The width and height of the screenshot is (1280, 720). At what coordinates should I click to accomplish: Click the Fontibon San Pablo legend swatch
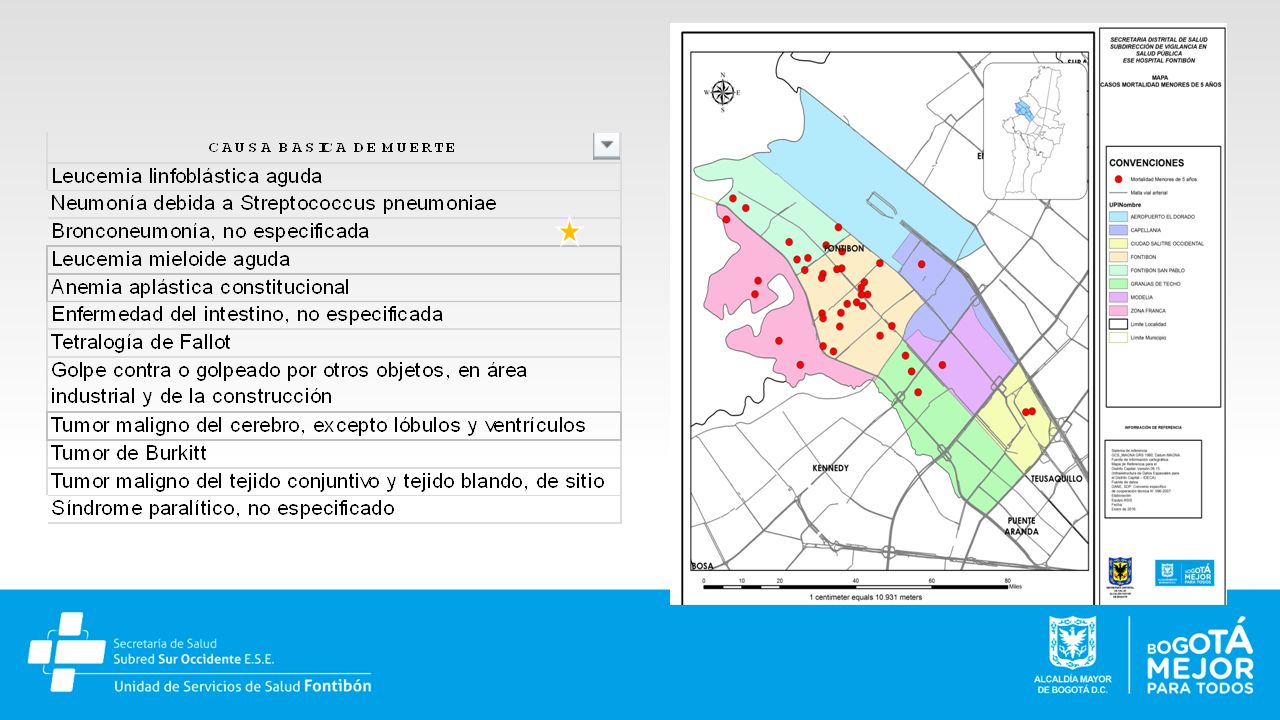click(x=1117, y=270)
